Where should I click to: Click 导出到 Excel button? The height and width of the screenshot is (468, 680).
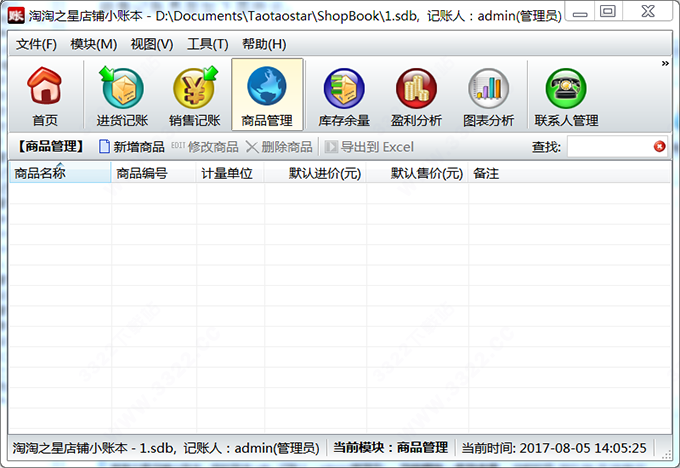367,147
